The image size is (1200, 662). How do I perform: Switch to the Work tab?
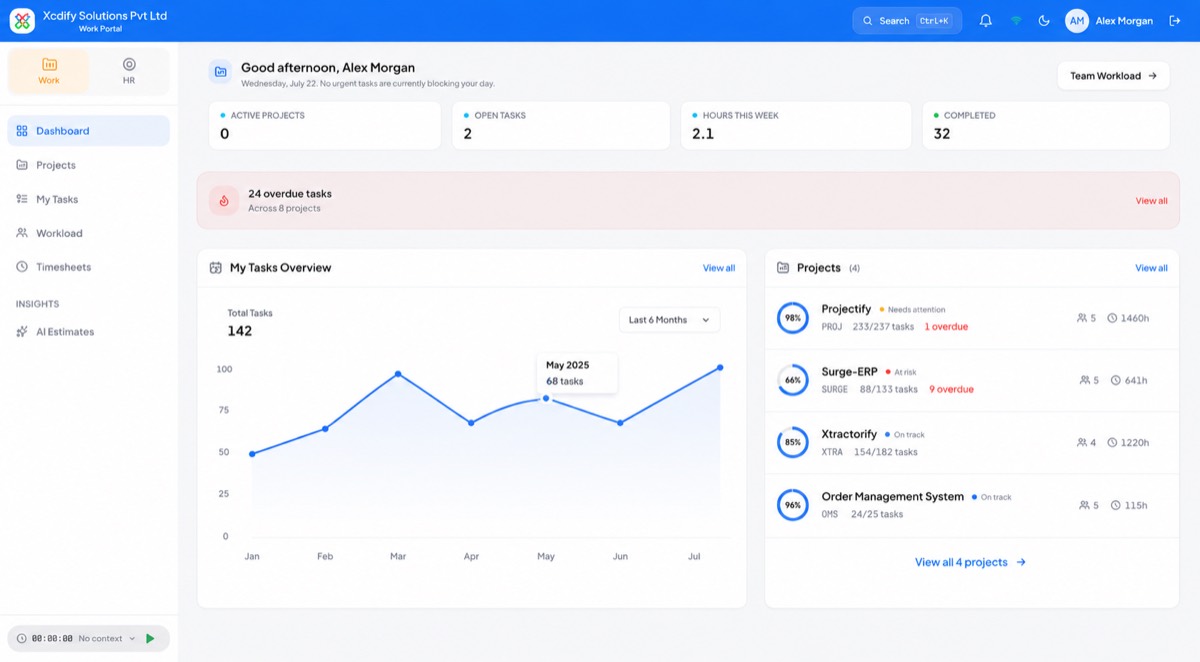[49, 71]
